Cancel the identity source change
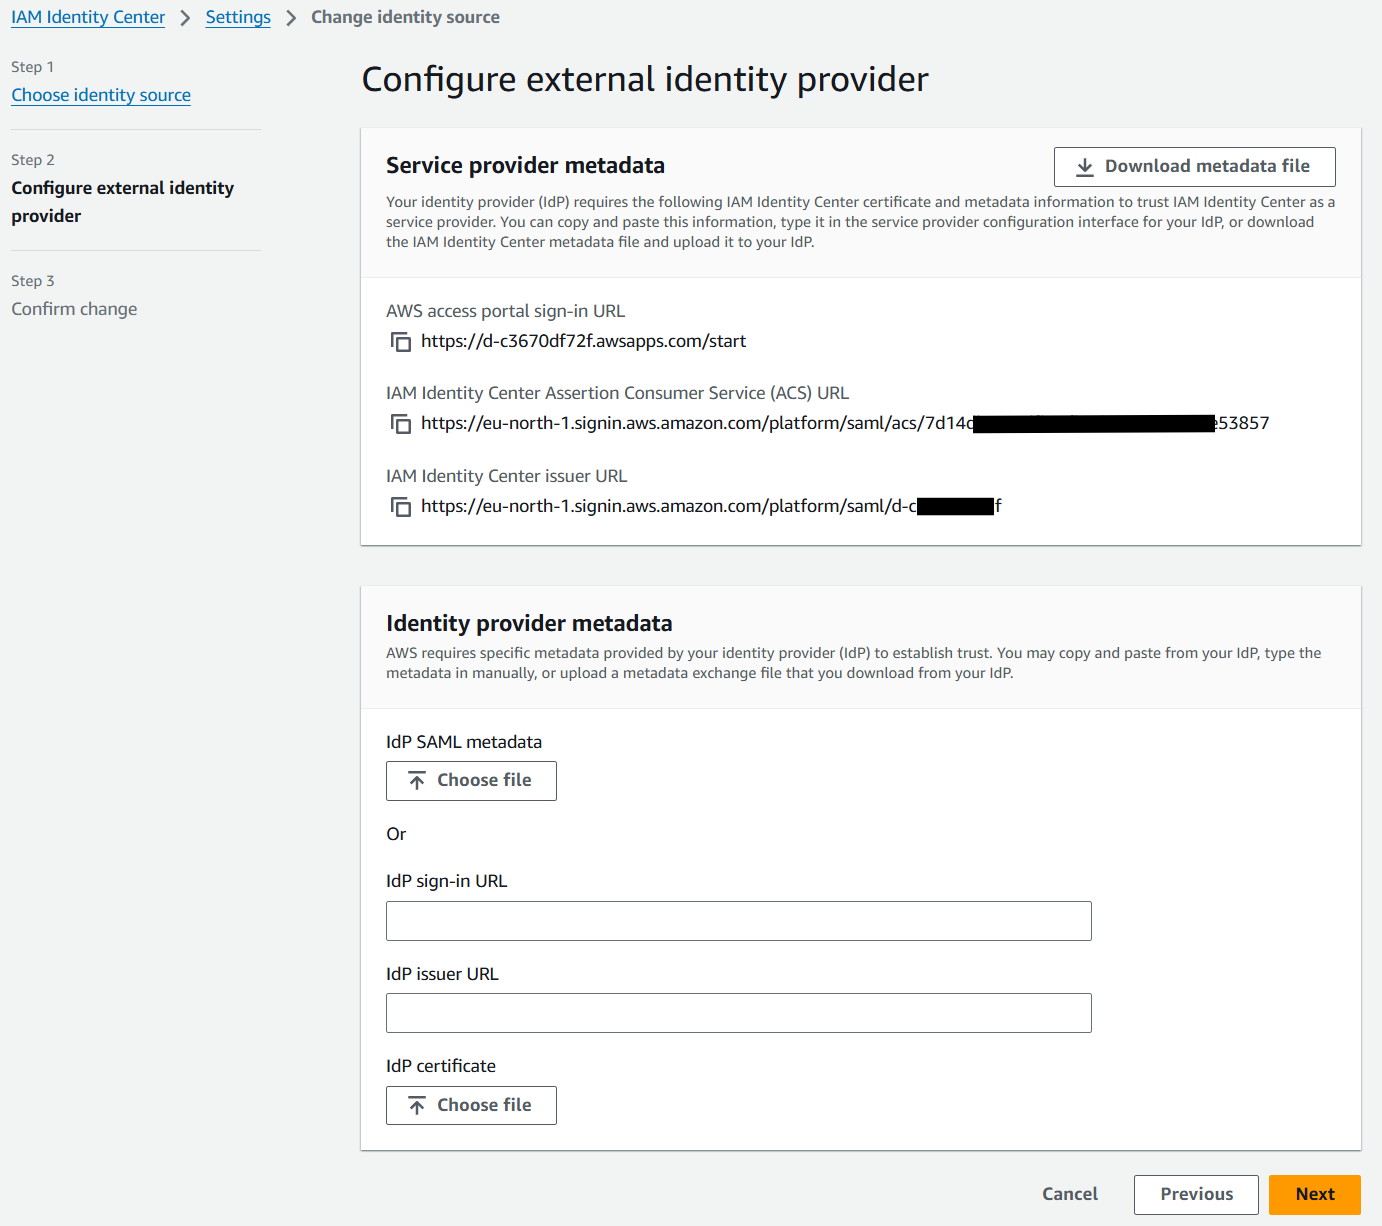Viewport: 1382px width, 1226px height. click(1069, 1194)
